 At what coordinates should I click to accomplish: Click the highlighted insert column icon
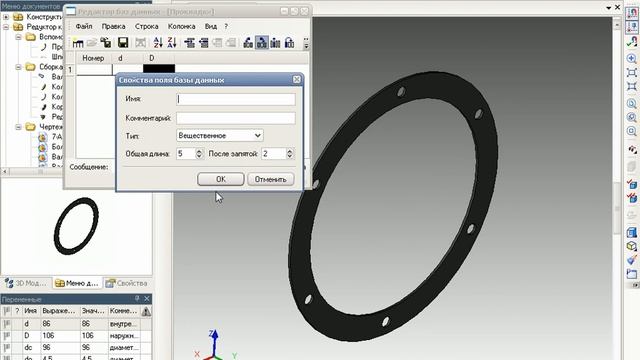(x=262, y=42)
